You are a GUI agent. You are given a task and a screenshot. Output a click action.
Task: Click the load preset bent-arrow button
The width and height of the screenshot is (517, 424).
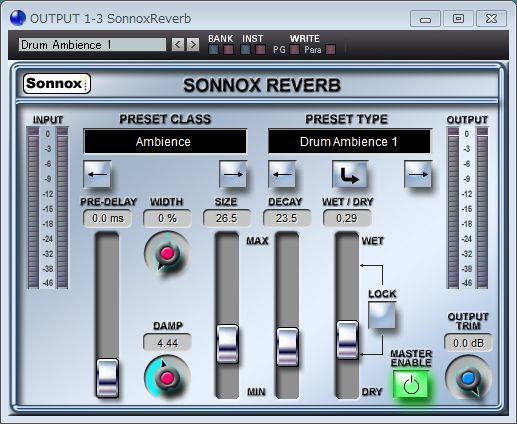coord(350,174)
